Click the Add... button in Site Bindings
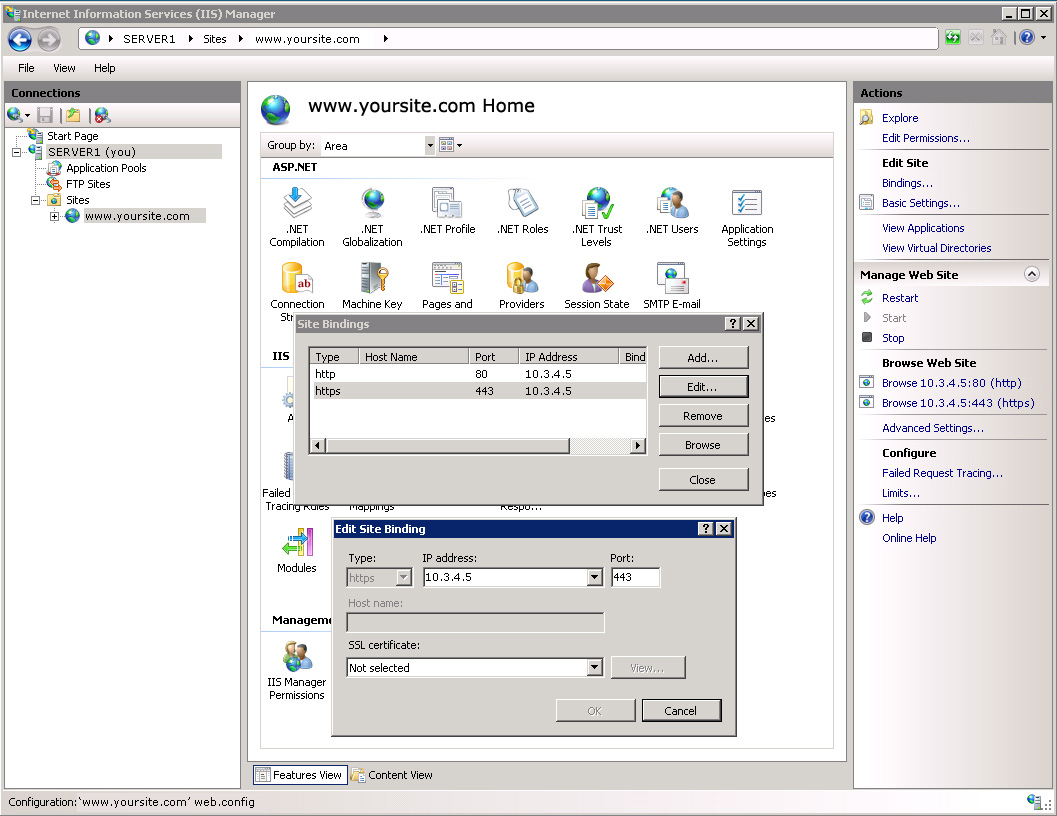The width and height of the screenshot is (1057, 816). click(x=703, y=357)
